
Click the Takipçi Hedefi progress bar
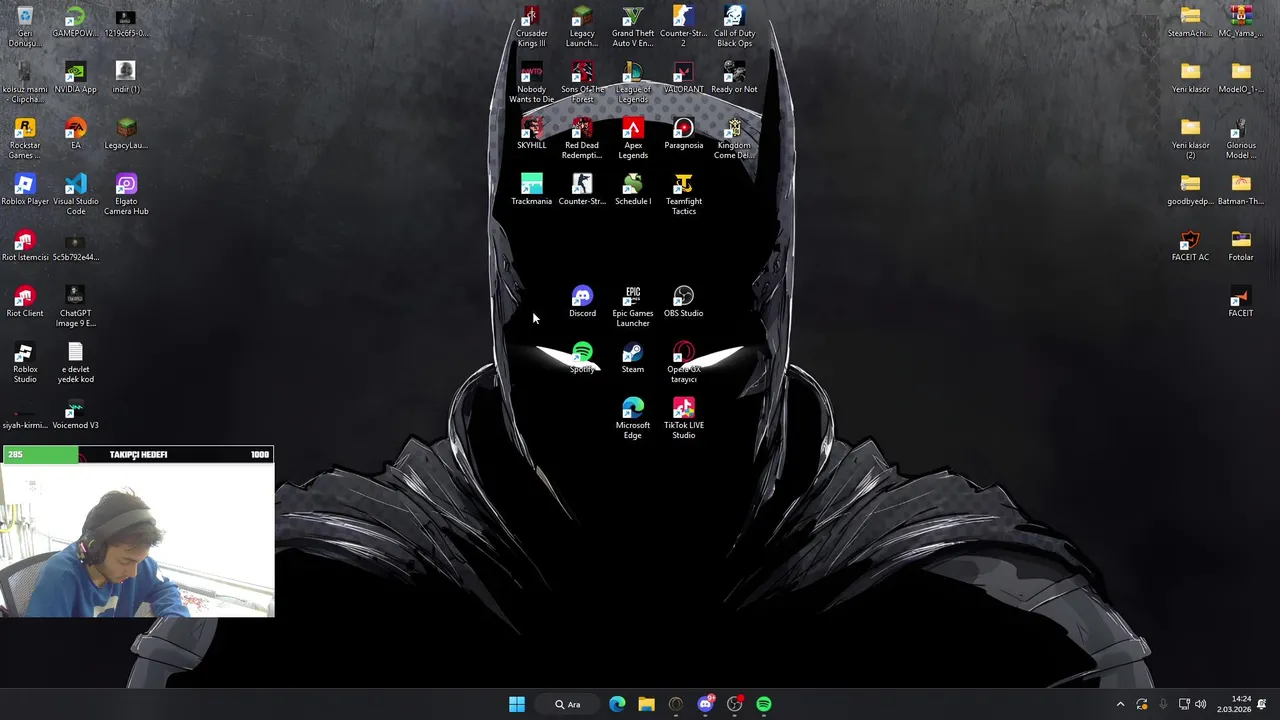(x=138, y=455)
